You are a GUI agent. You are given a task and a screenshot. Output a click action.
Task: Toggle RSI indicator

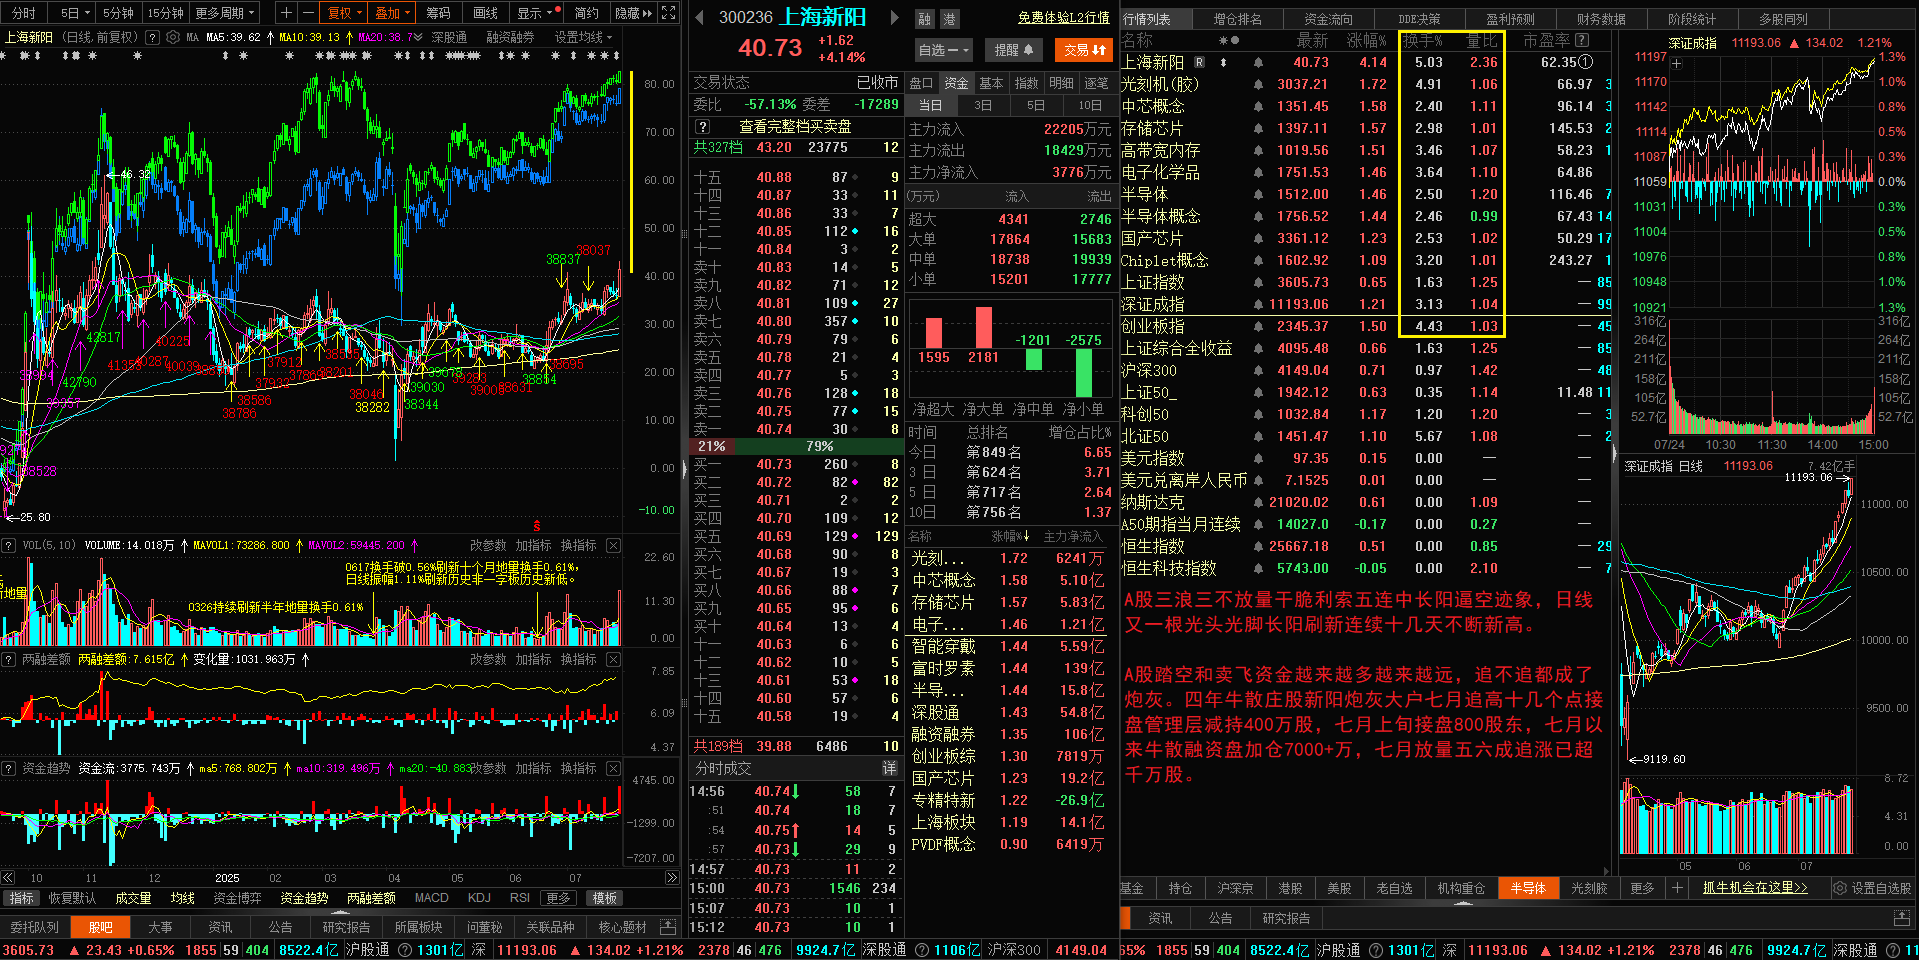pyautogui.click(x=519, y=898)
